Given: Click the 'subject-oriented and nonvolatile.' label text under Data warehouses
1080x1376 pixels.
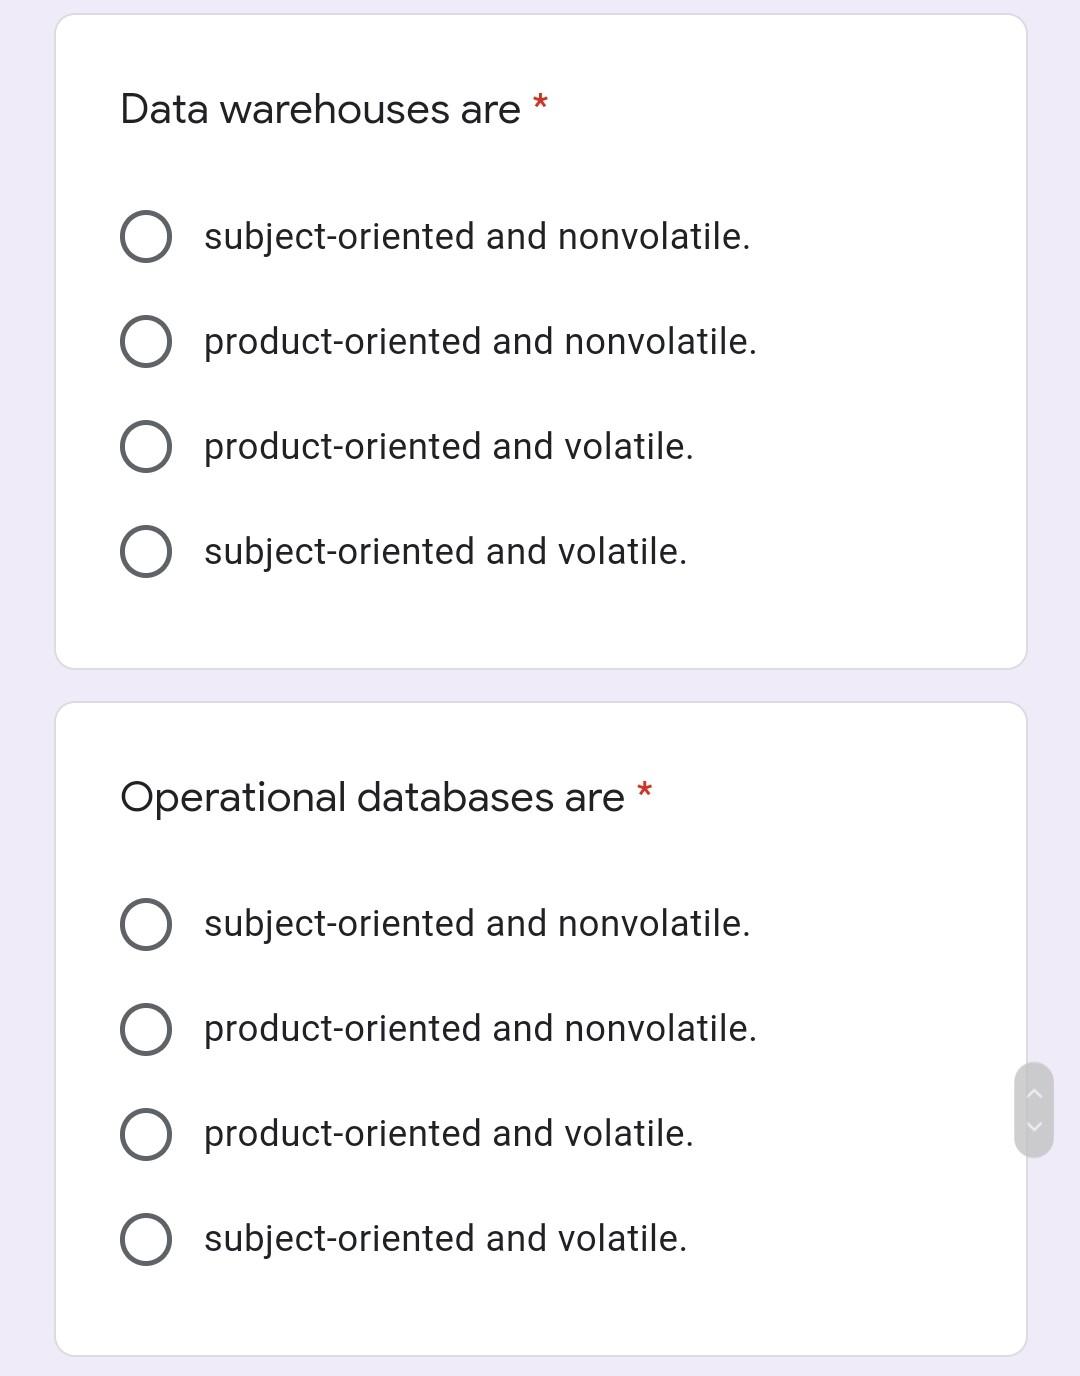Looking at the screenshot, I should 477,237.
